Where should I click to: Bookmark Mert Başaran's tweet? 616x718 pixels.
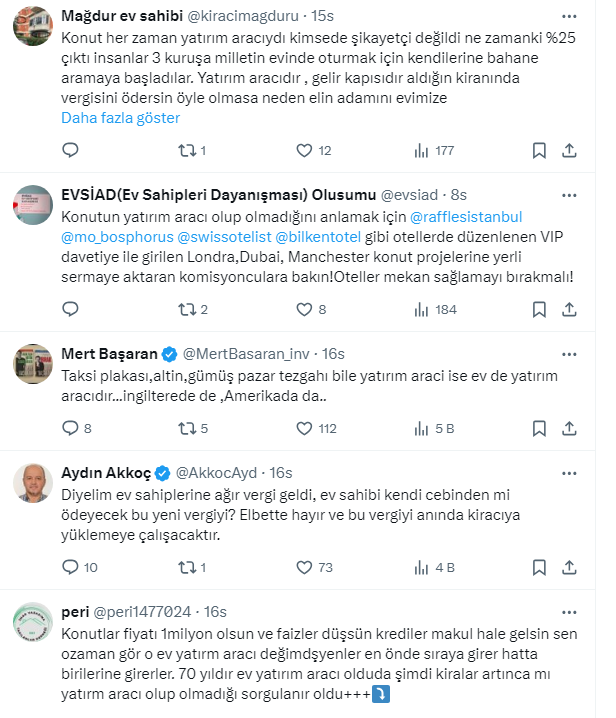538,428
